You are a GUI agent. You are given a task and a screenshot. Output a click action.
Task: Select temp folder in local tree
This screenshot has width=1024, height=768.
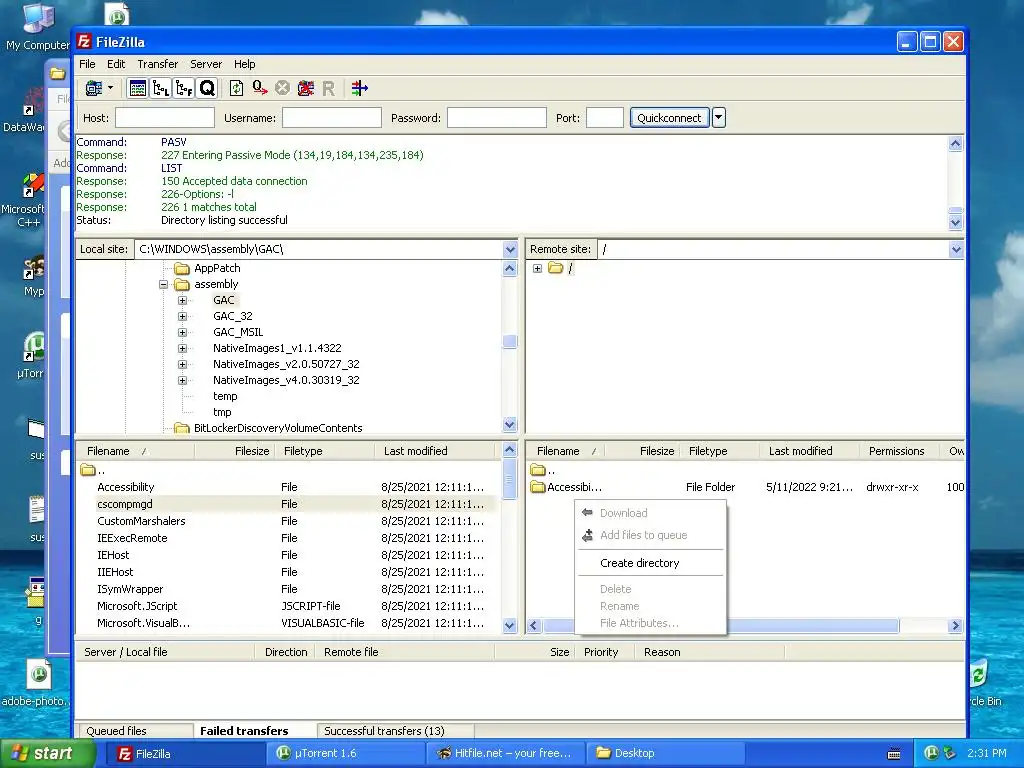click(x=225, y=396)
